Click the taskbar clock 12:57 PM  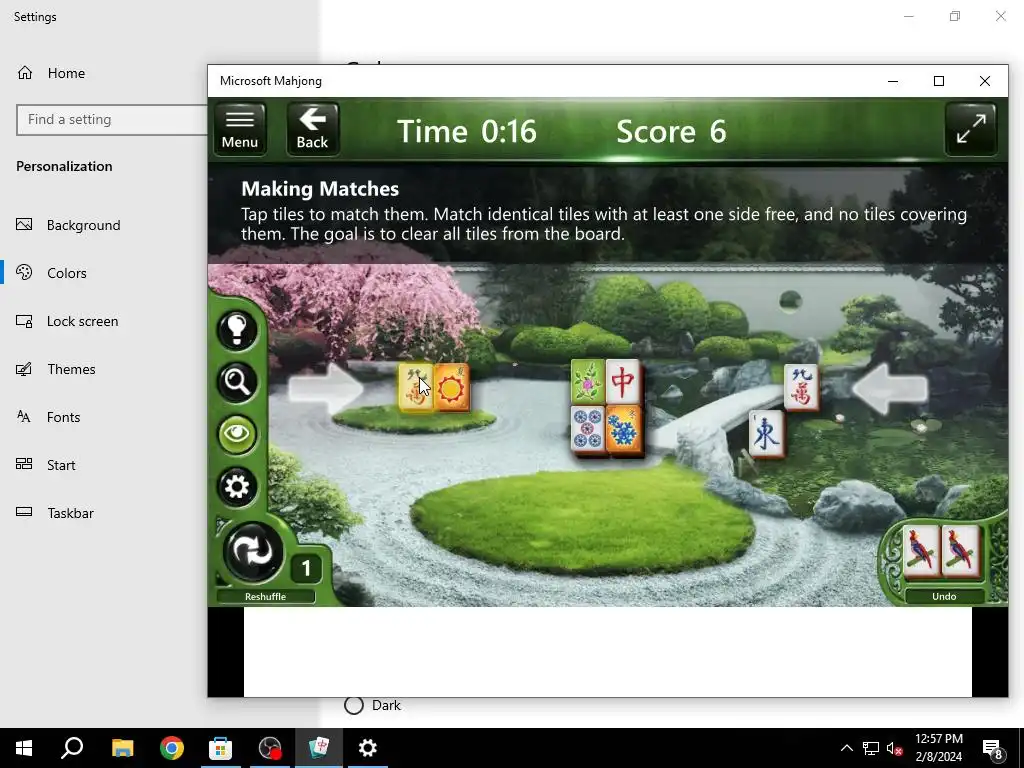938,748
